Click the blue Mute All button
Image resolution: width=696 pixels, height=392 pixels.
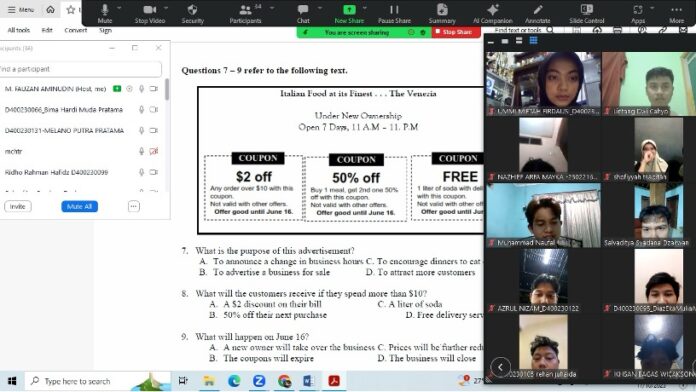click(x=79, y=206)
